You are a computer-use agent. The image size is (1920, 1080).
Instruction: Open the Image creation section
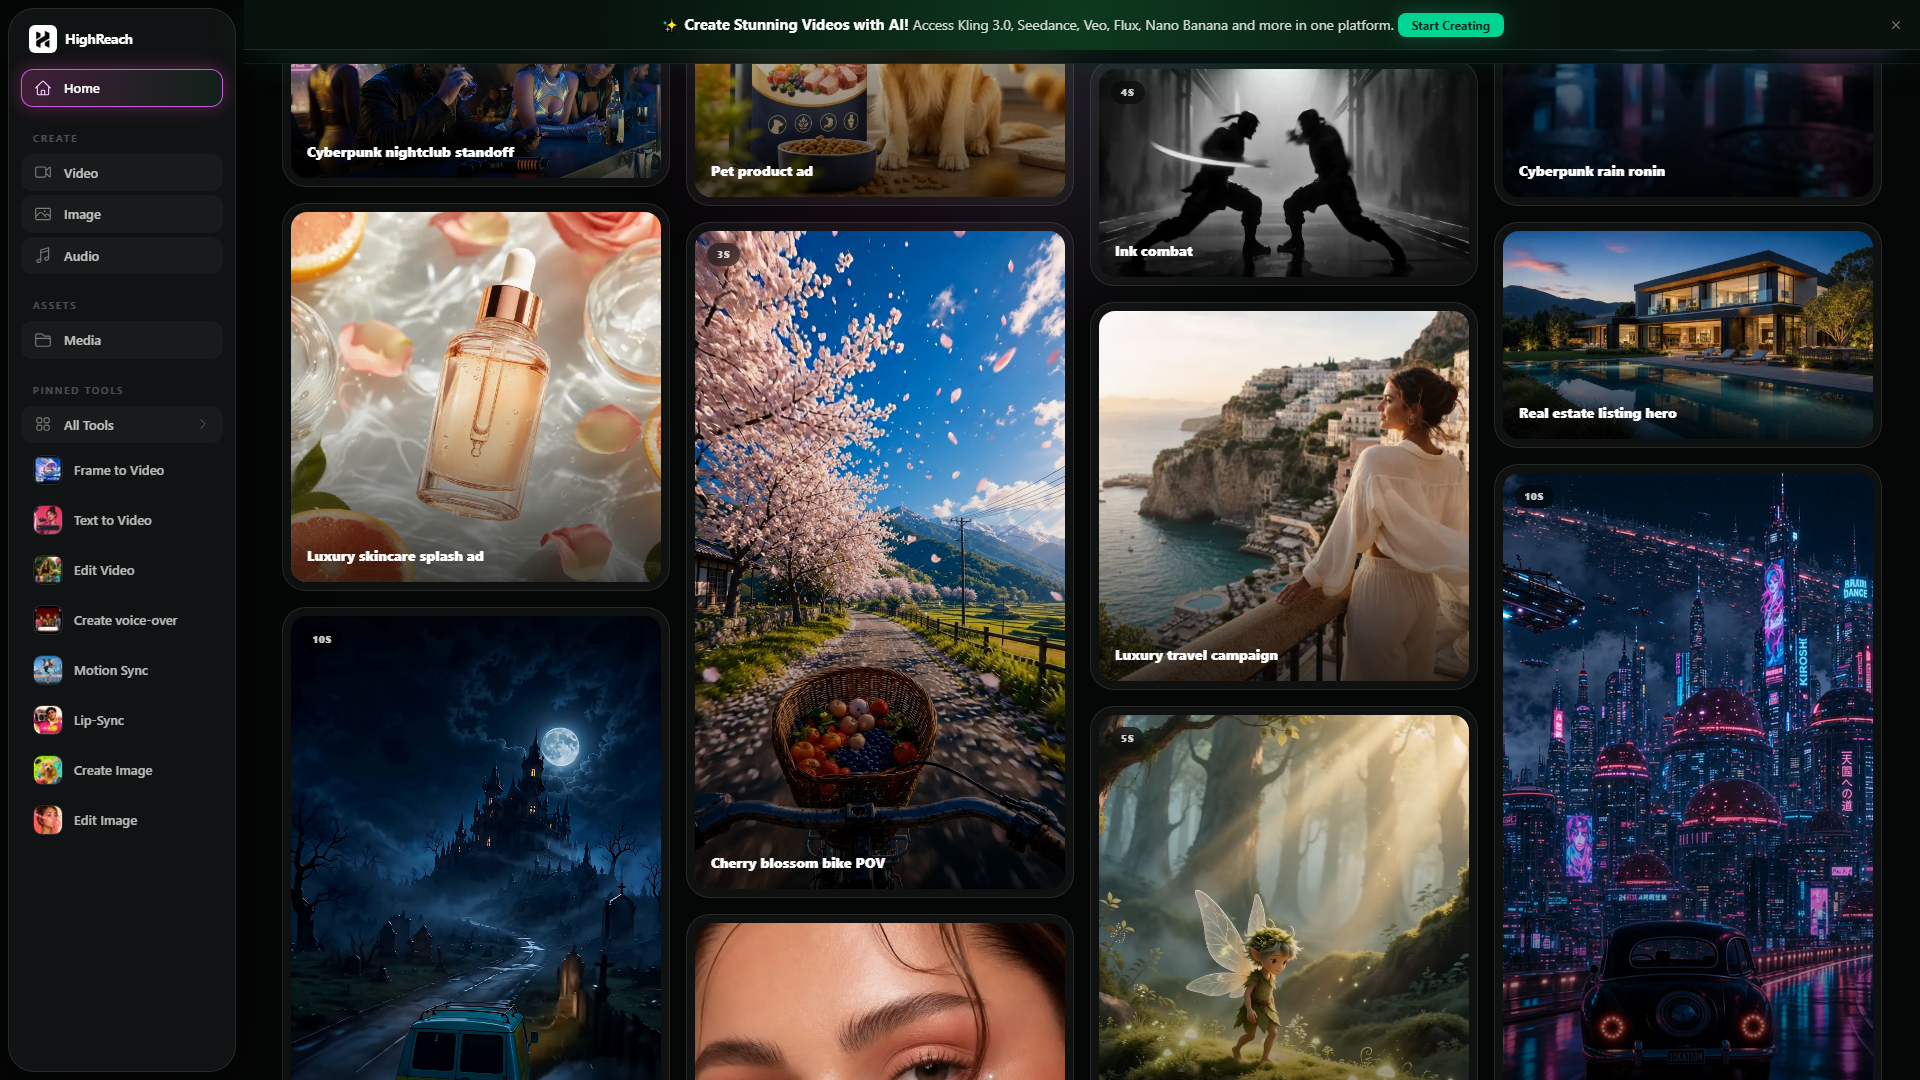122,214
